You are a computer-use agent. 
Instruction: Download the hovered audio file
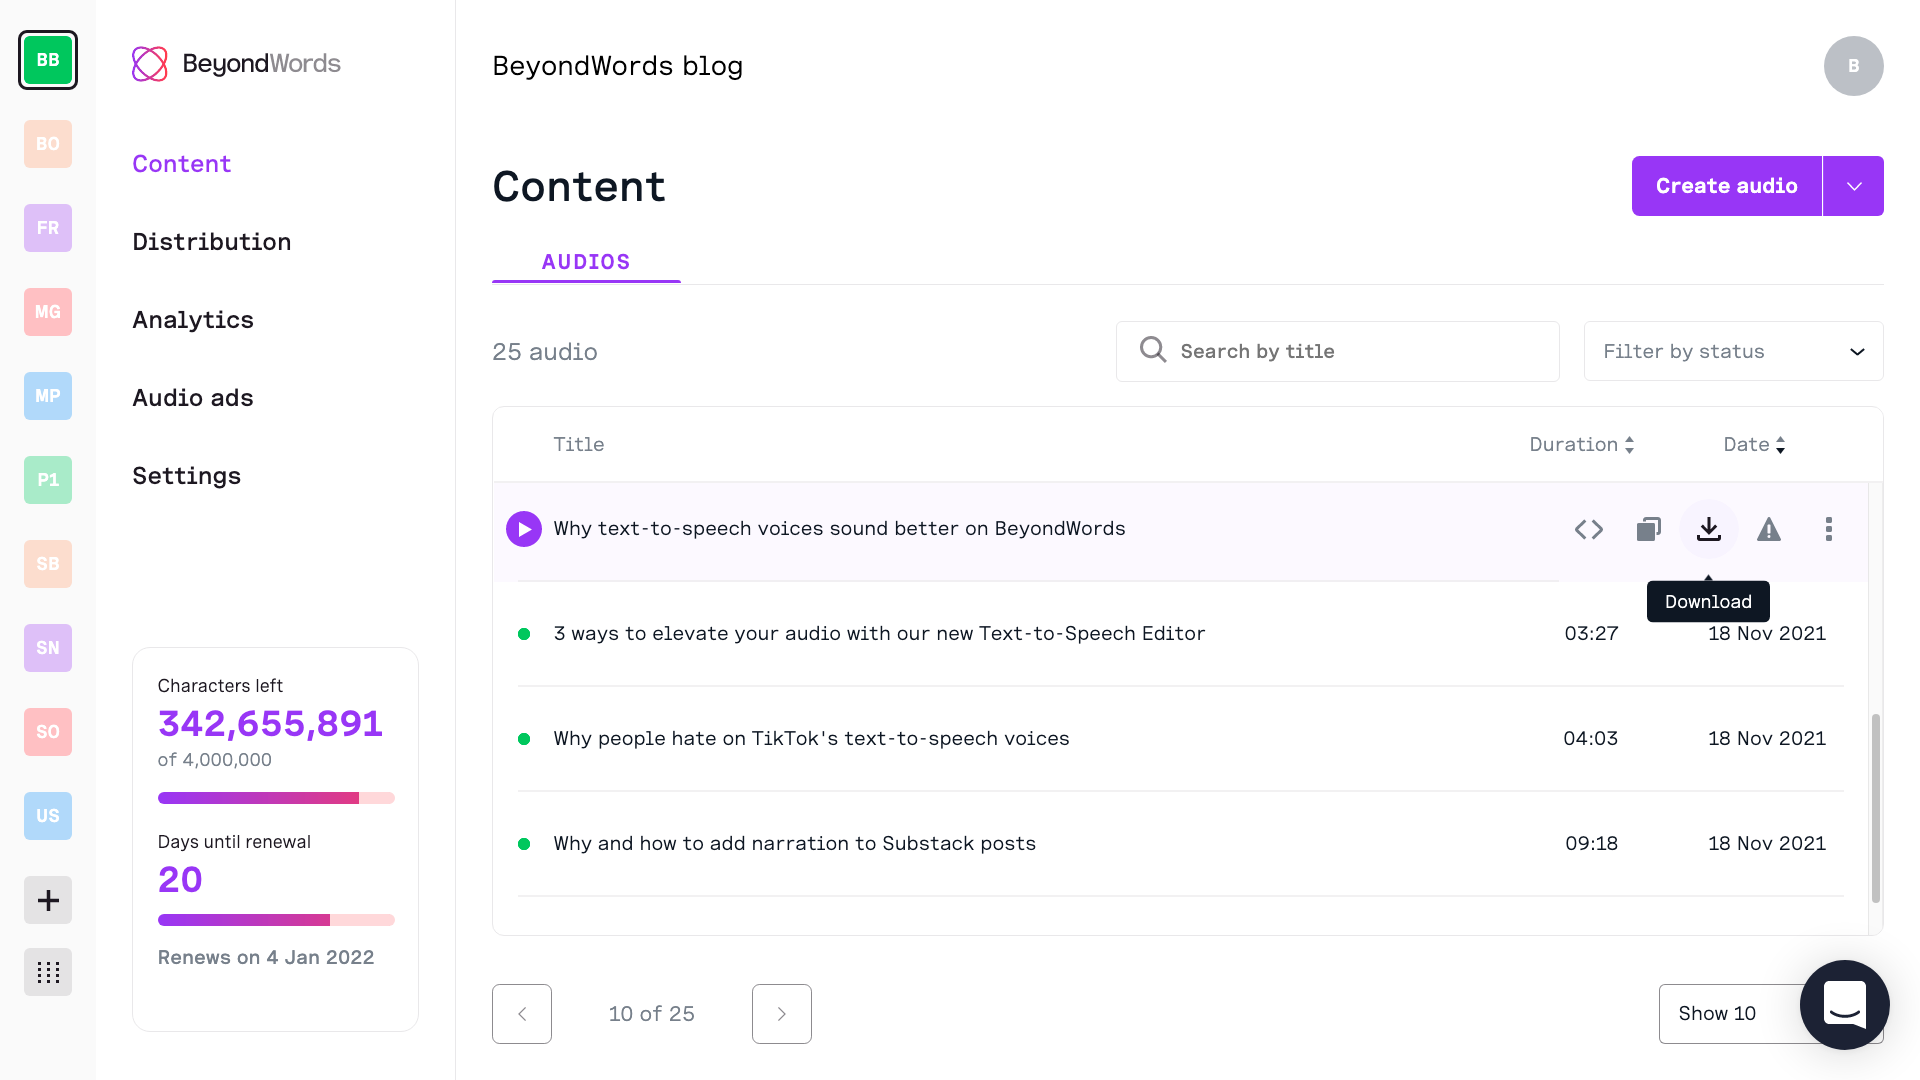point(1709,529)
